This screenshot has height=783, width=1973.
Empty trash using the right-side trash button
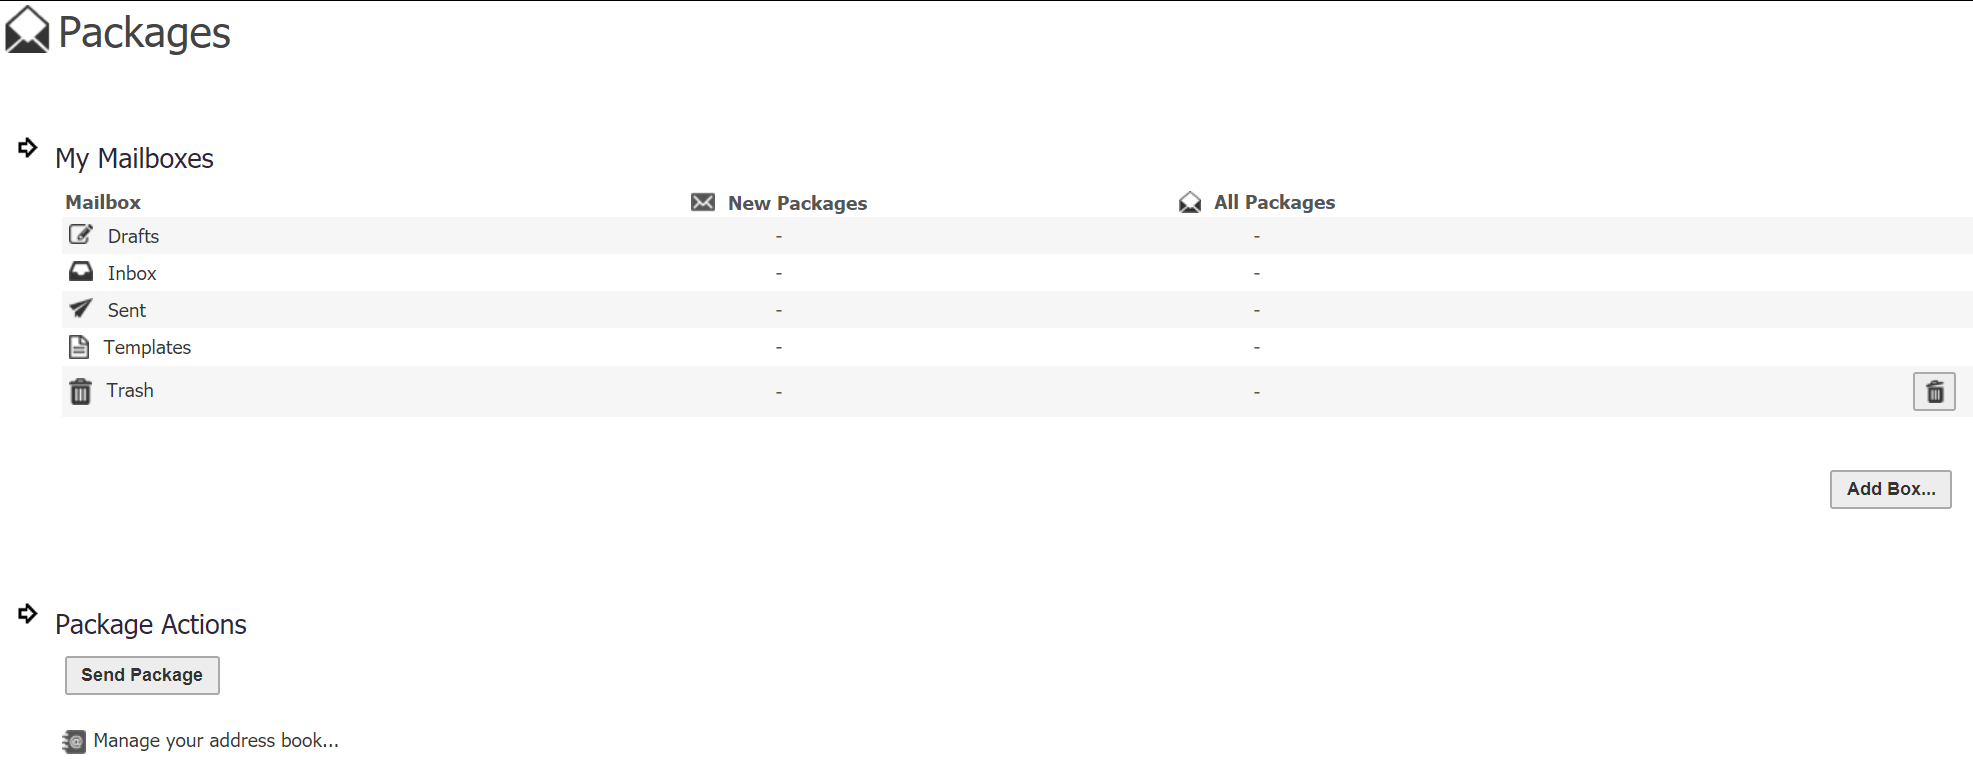1934,392
